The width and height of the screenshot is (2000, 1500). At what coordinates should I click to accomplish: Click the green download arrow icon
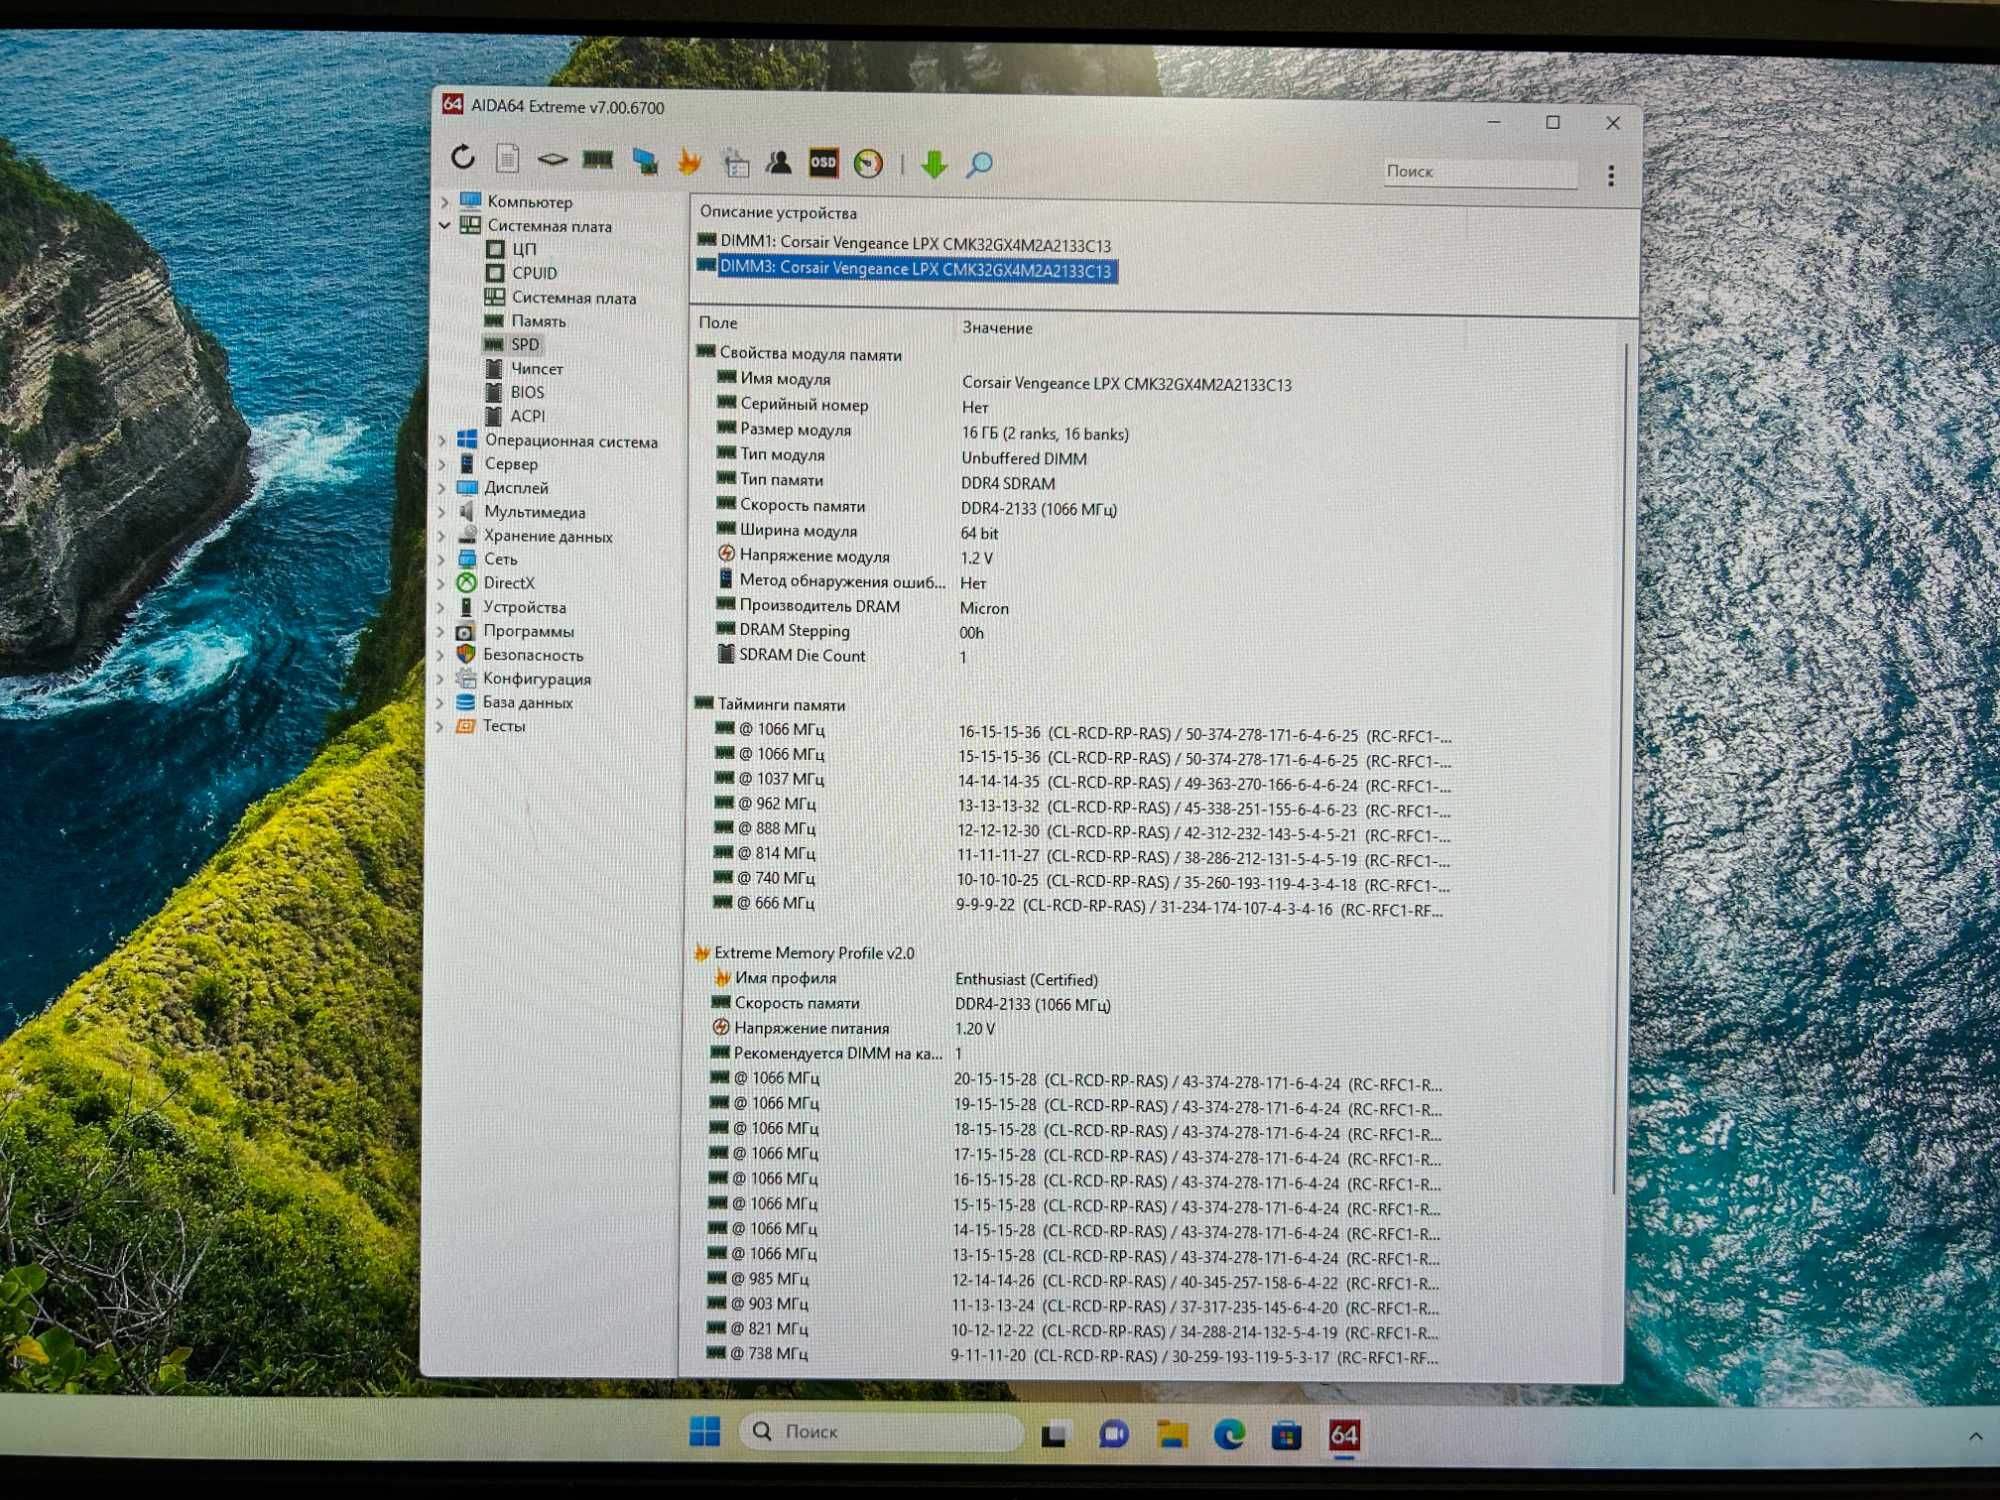(934, 164)
